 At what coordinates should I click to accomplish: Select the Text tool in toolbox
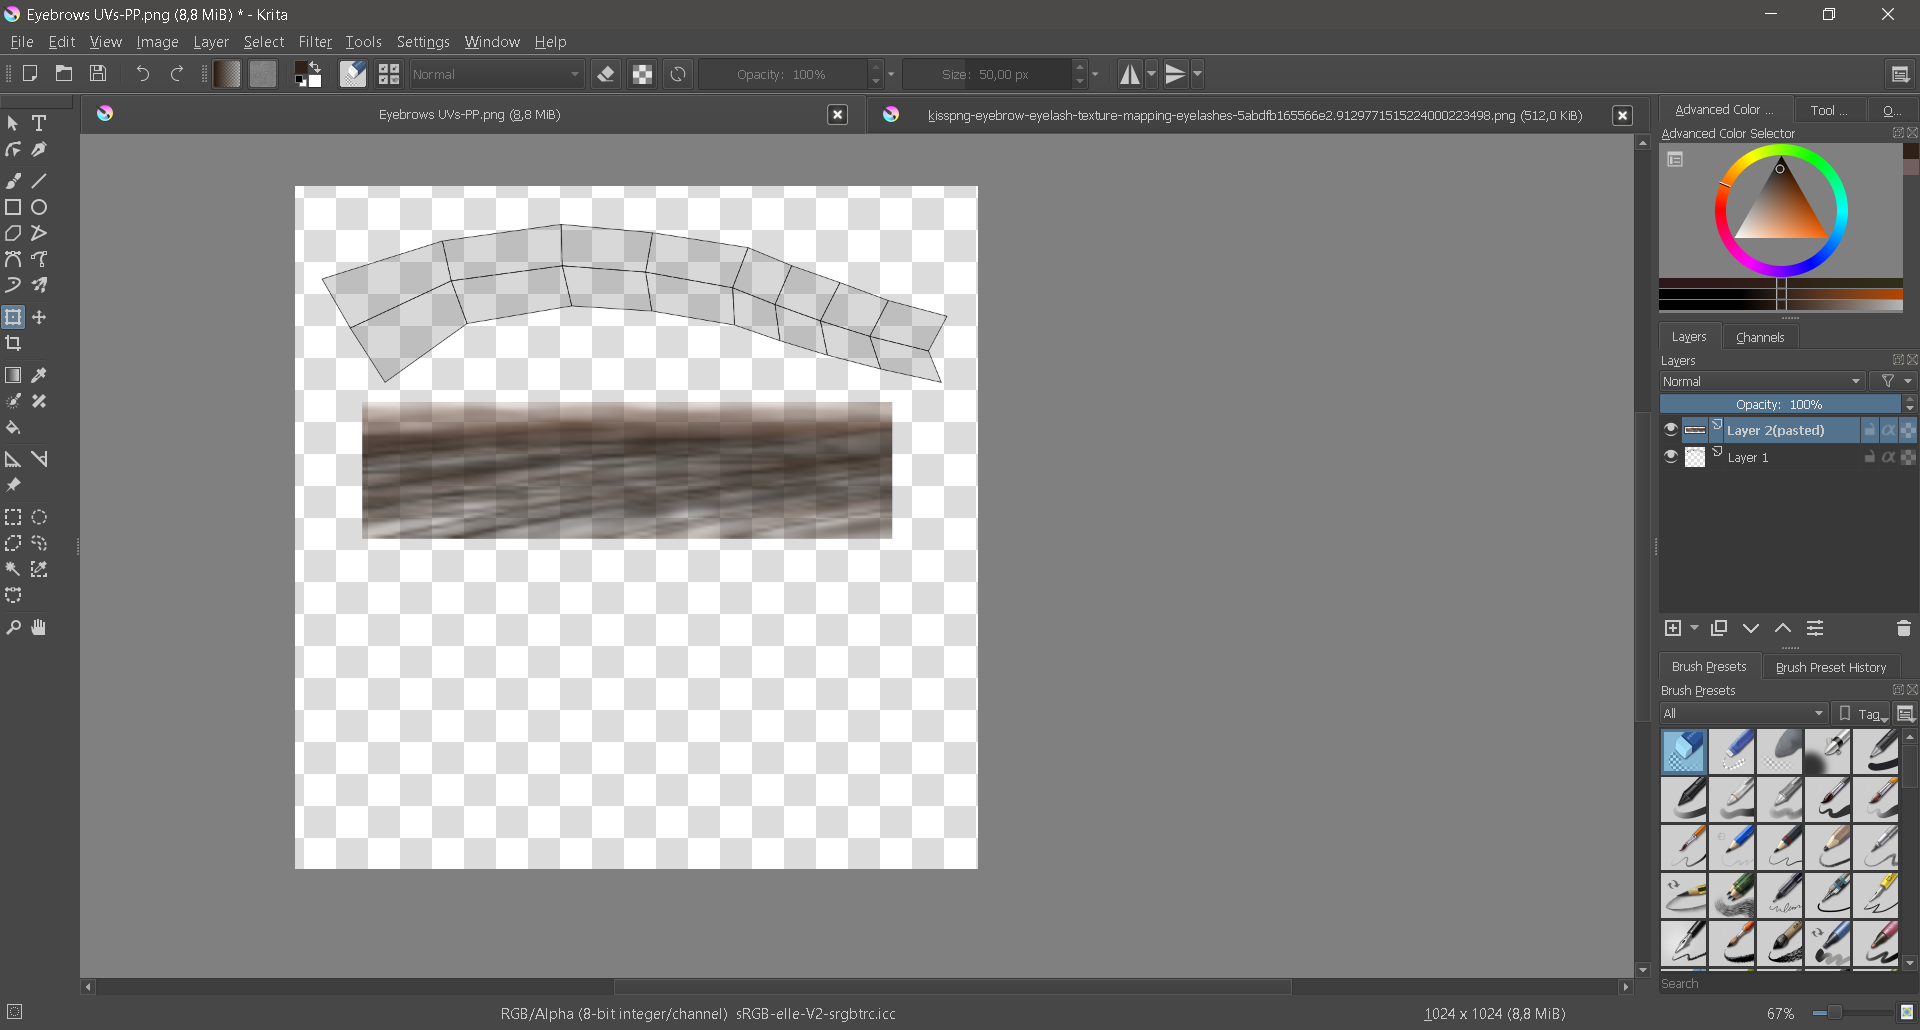(39, 123)
